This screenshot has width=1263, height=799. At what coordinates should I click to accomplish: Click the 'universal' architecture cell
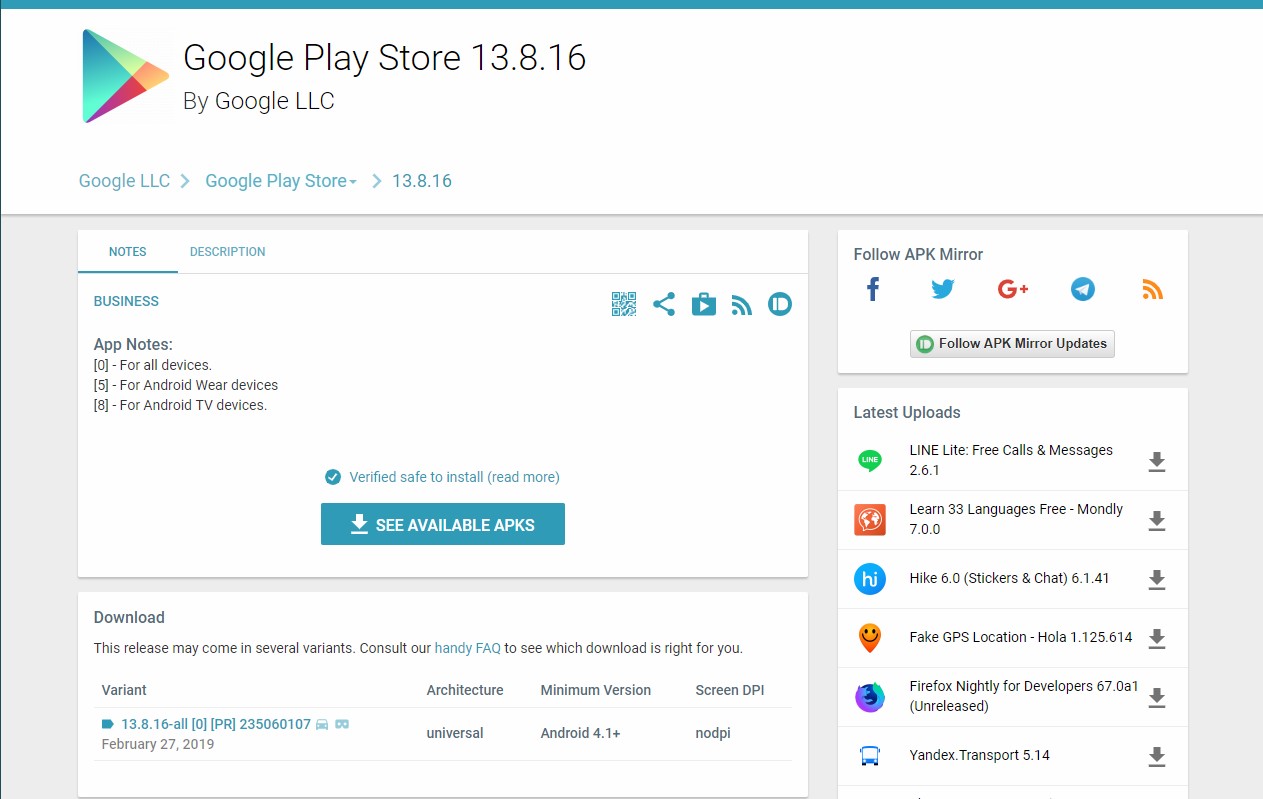pyautogui.click(x=455, y=733)
